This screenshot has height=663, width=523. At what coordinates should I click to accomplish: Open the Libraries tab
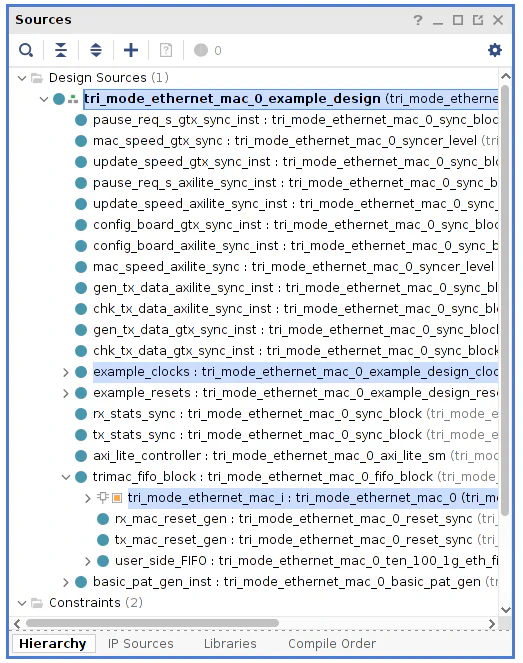230,643
